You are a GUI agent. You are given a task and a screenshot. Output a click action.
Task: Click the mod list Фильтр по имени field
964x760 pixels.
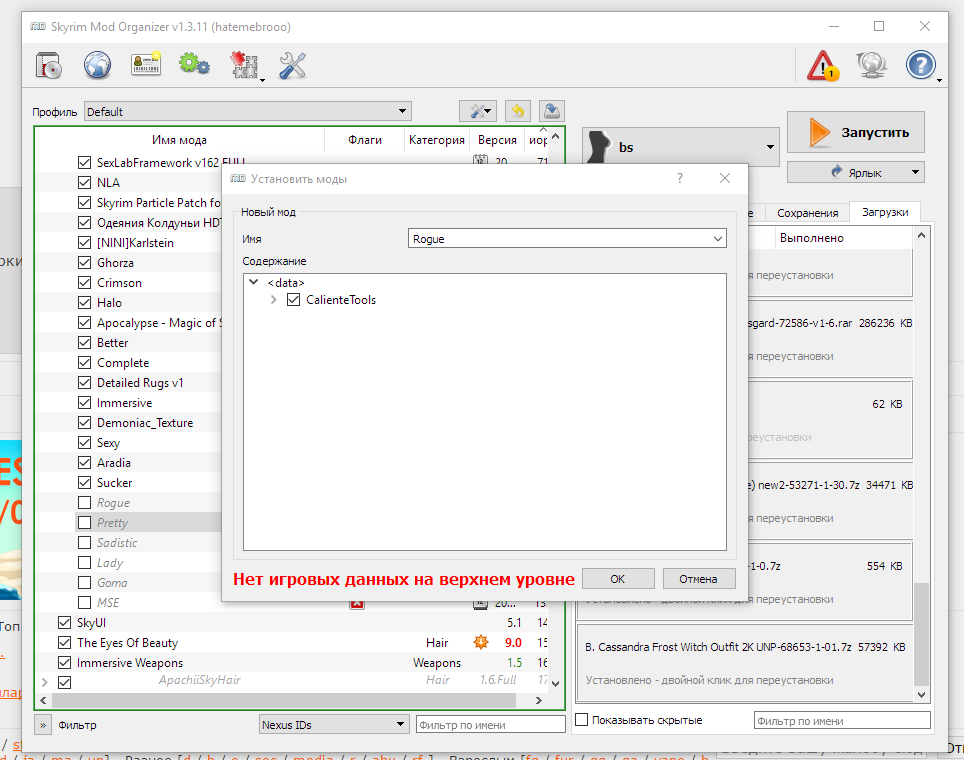coord(491,724)
